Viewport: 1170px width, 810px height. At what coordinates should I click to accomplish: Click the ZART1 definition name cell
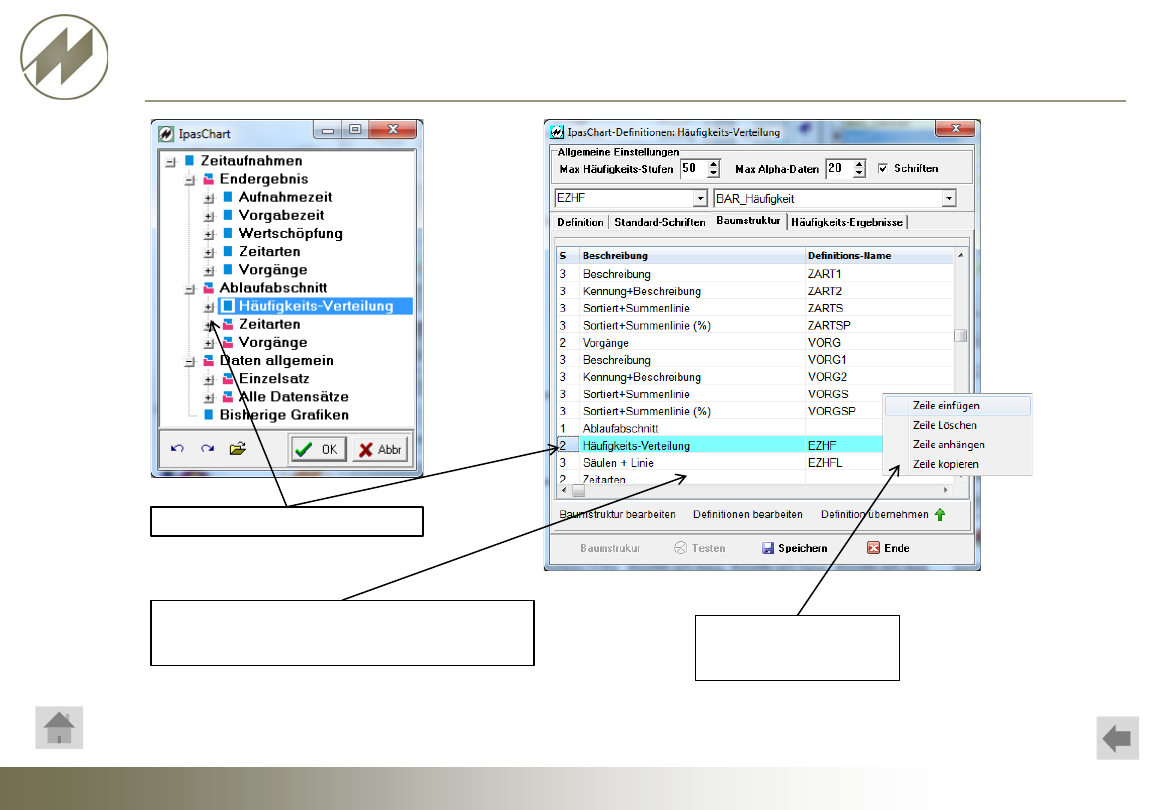(x=879, y=274)
